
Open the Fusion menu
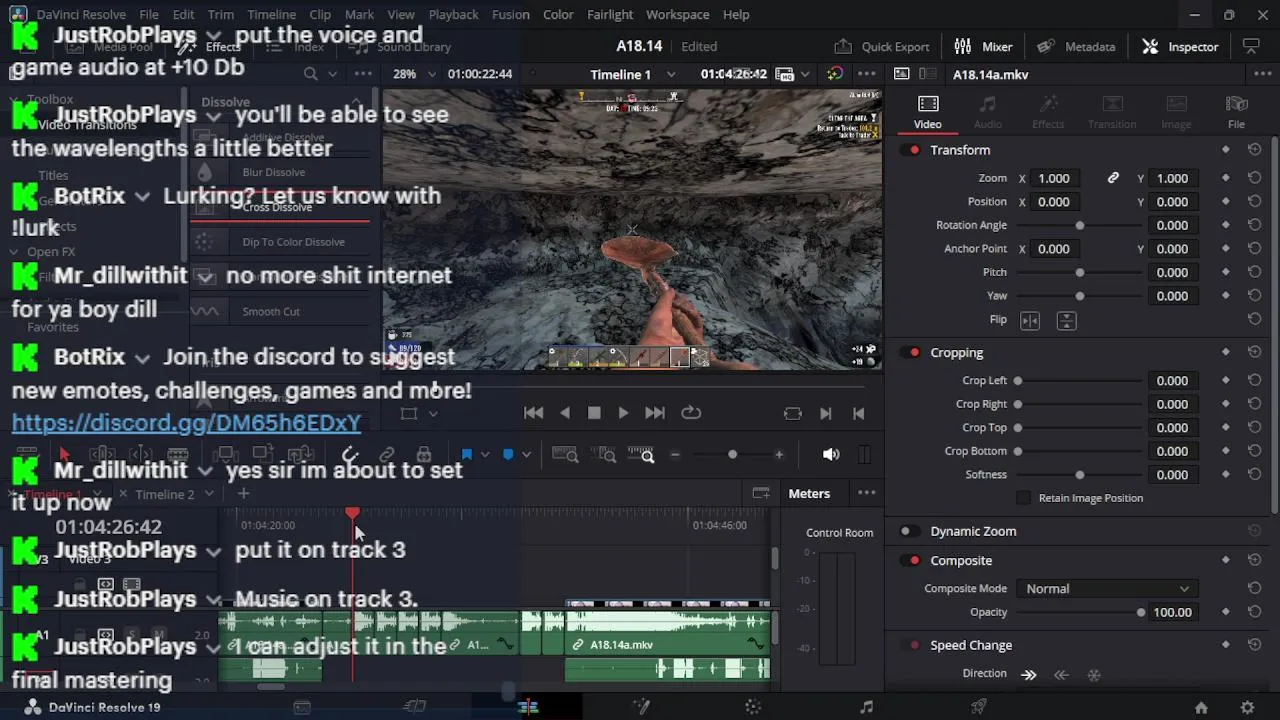point(510,14)
